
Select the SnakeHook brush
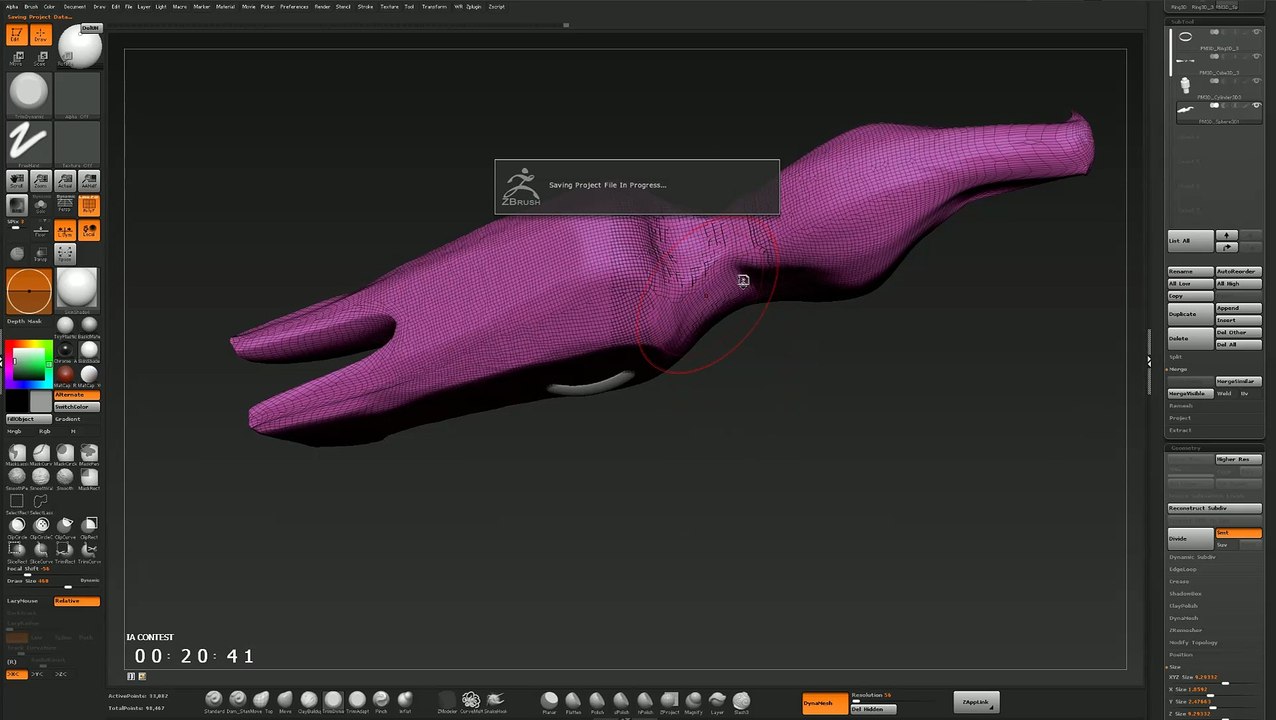pos(495,700)
